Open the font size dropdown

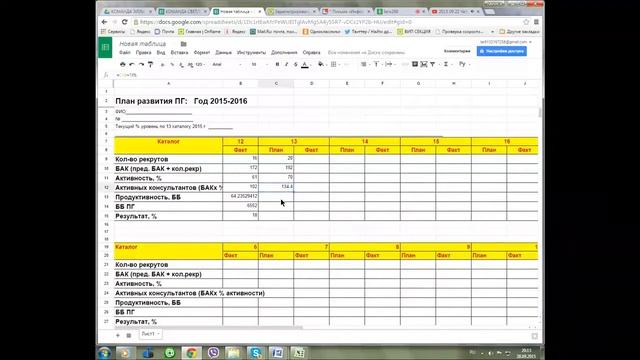tap(259, 64)
